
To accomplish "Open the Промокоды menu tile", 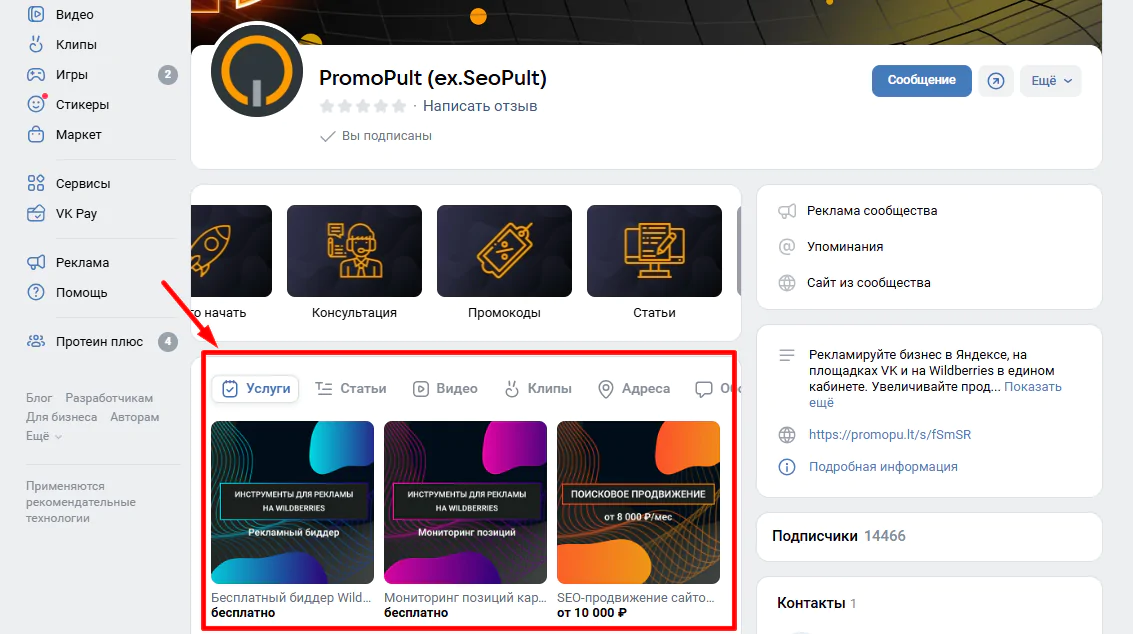I will coord(504,251).
